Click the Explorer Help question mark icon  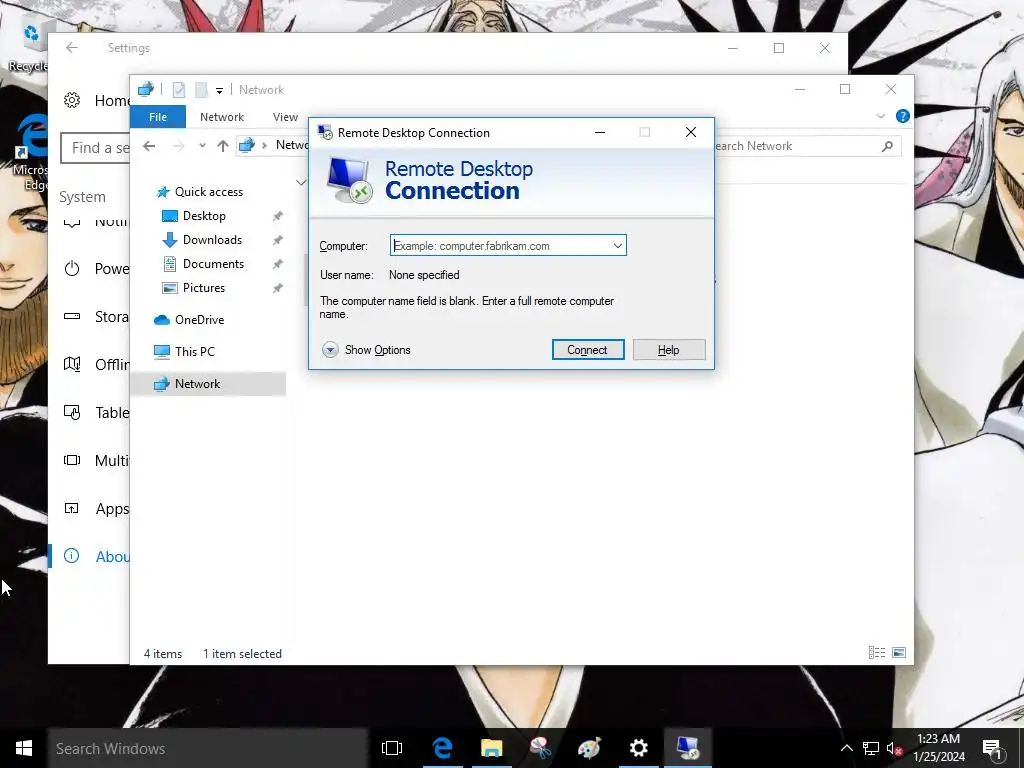[x=903, y=116]
